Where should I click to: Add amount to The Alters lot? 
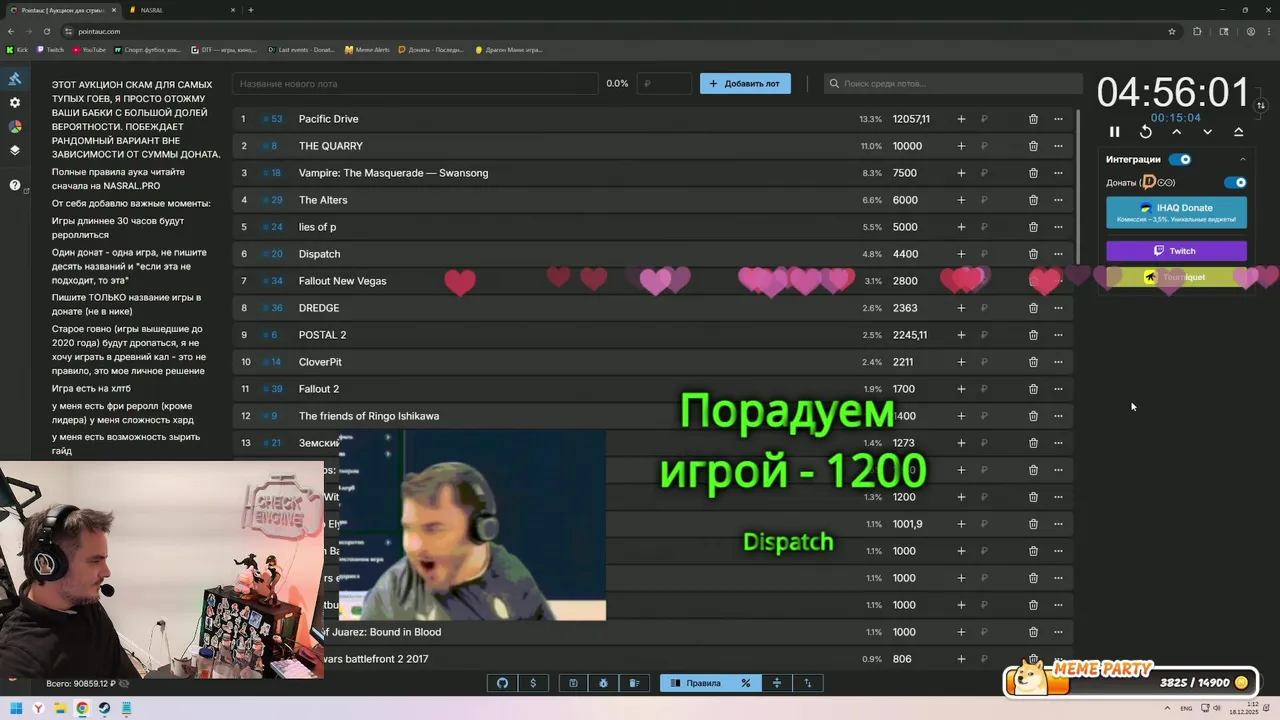click(x=961, y=200)
